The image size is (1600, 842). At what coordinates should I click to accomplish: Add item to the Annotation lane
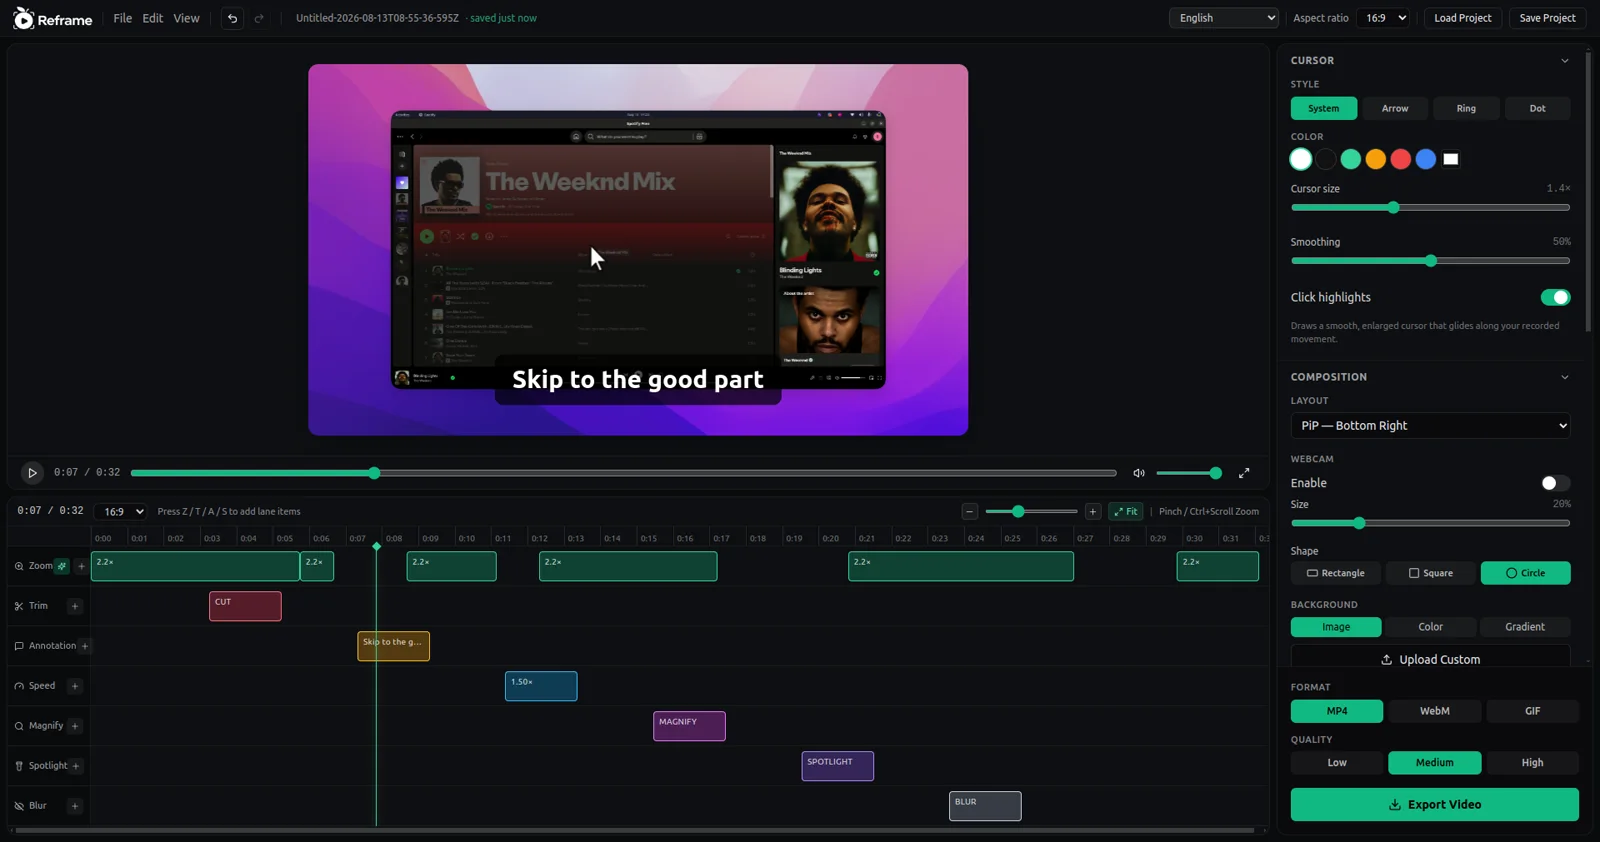coord(85,646)
